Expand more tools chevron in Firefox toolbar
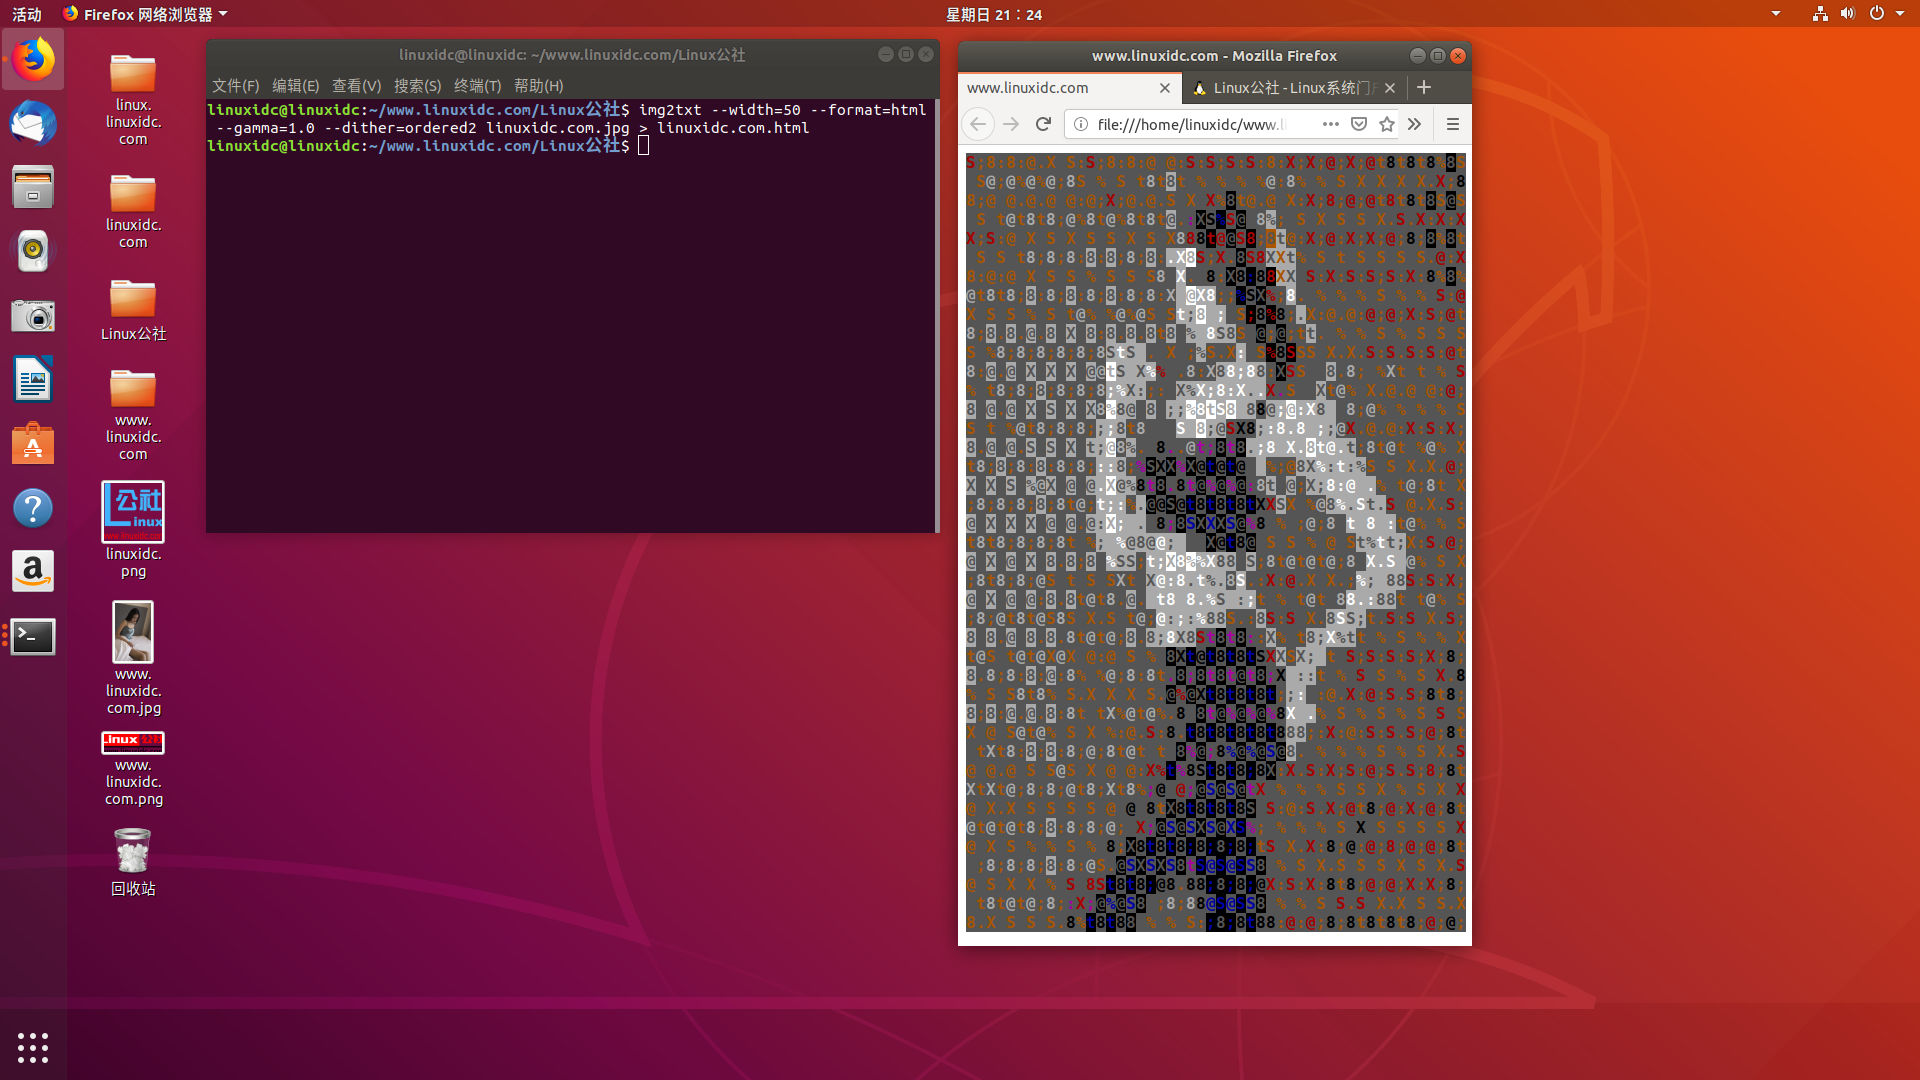 click(x=1414, y=124)
